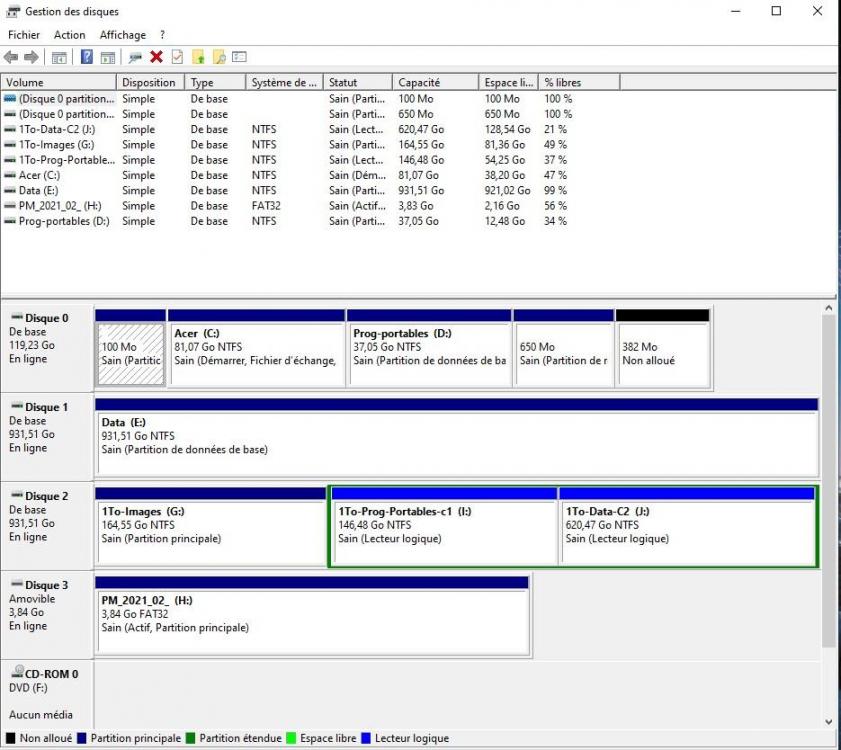Click the folder with green arrow icon
841x750 pixels.
click(x=198, y=57)
